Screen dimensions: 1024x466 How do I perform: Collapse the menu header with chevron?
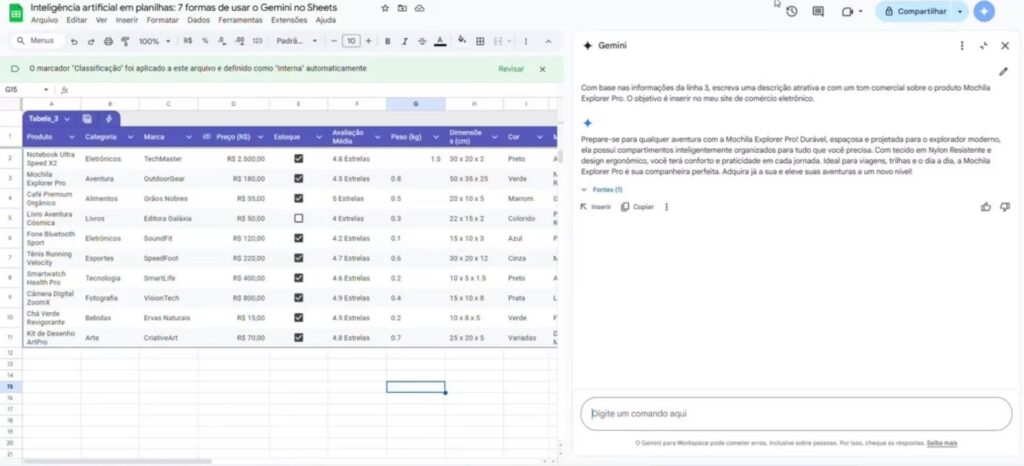(x=549, y=41)
